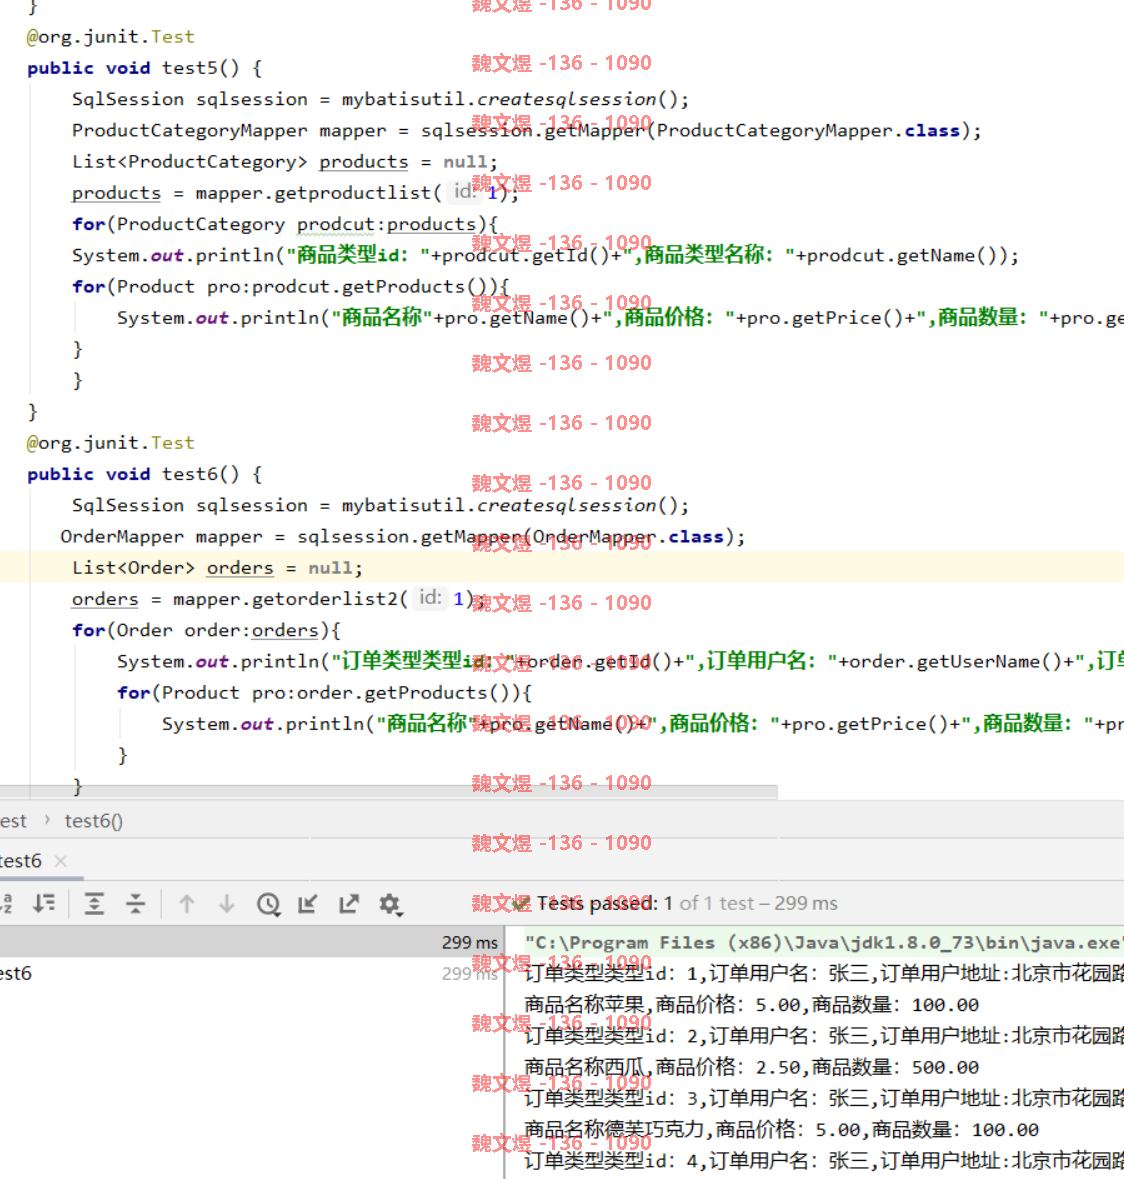Select the highlighted root row showing 299 ms
Image resolution: width=1124 pixels, height=1179 pixels.
coord(252,942)
